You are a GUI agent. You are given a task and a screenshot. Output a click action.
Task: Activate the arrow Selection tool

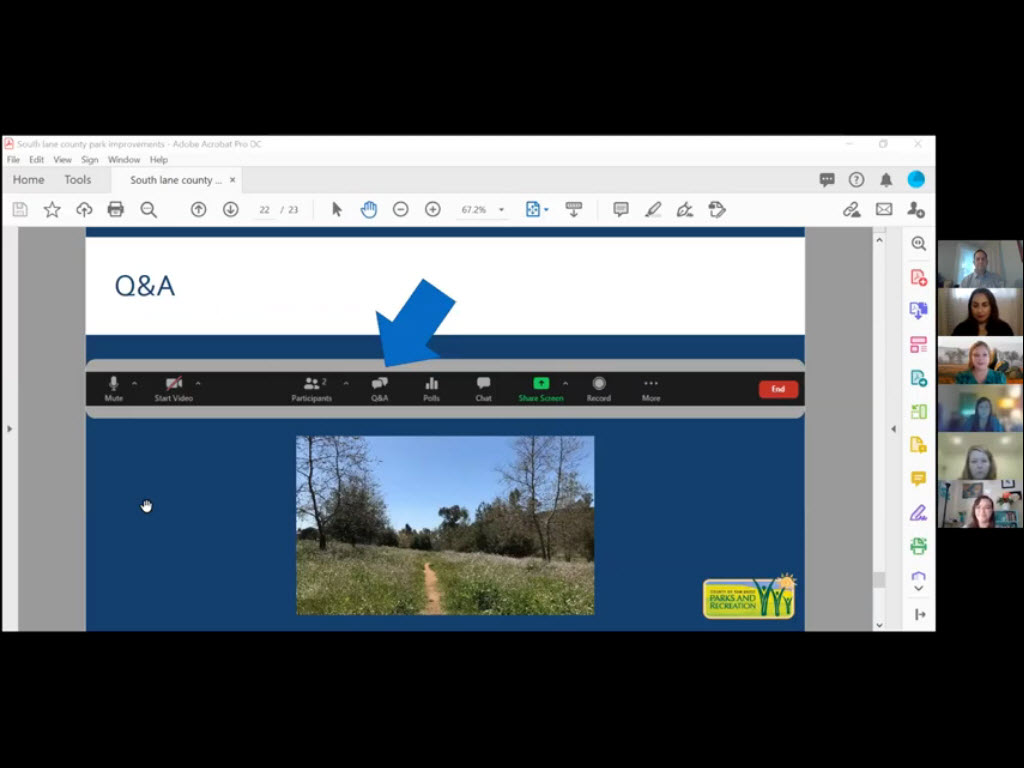point(337,209)
